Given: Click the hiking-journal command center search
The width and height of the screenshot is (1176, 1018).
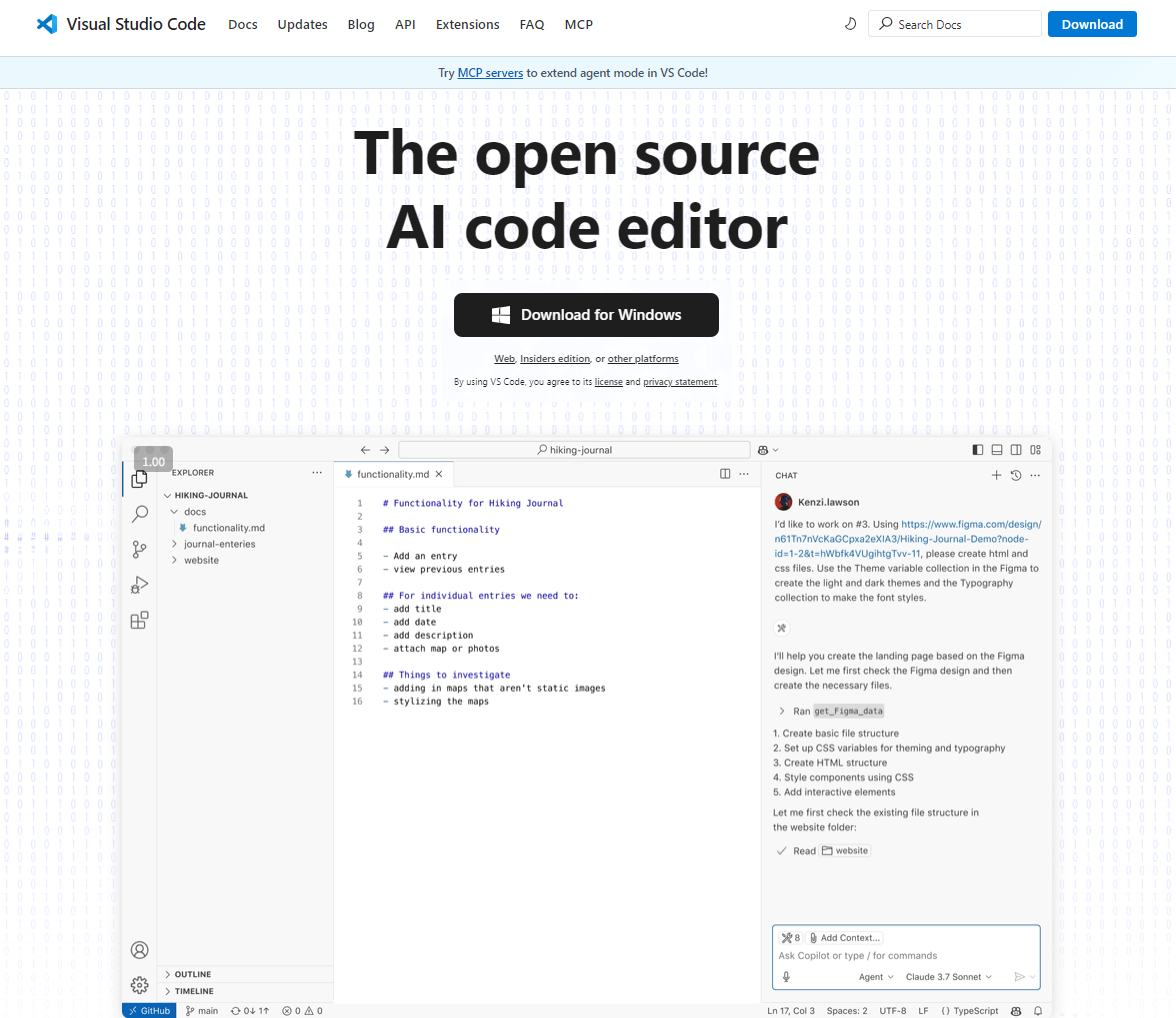Looking at the screenshot, I should point(574,450).
